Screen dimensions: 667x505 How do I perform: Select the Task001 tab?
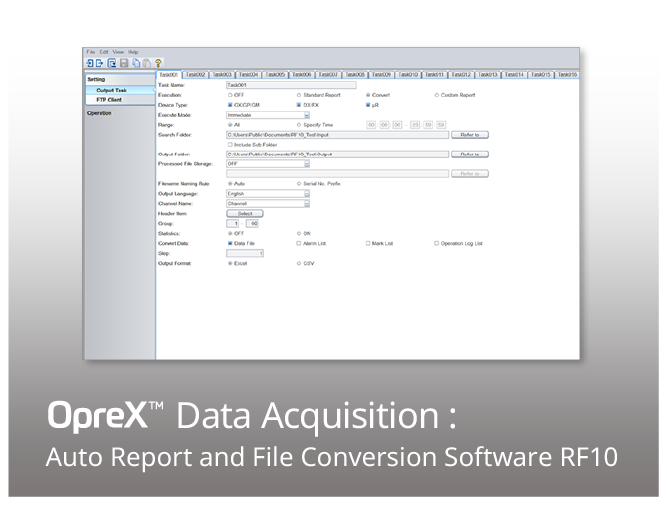pos(168,75)
